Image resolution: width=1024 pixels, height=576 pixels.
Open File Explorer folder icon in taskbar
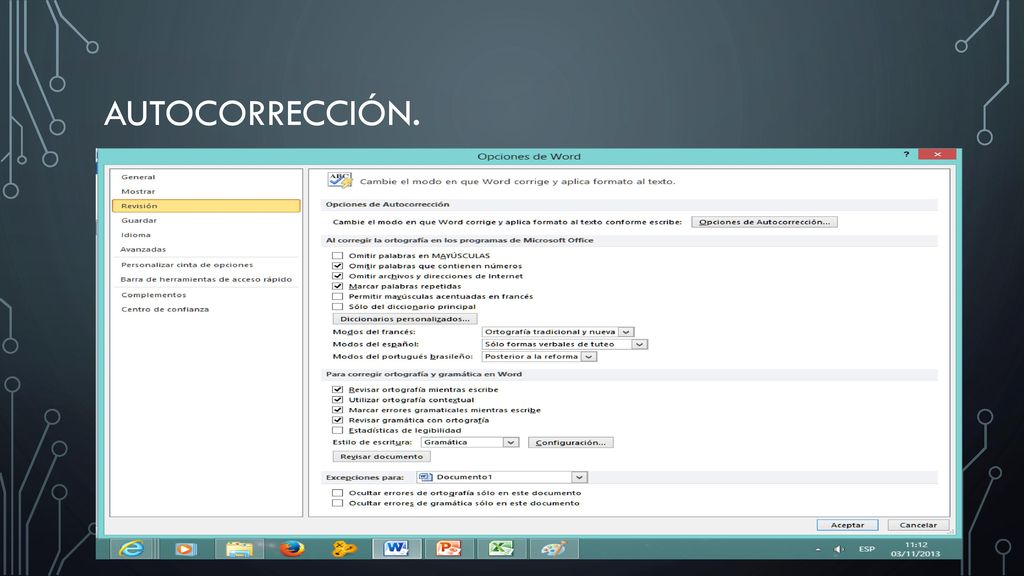239,549
